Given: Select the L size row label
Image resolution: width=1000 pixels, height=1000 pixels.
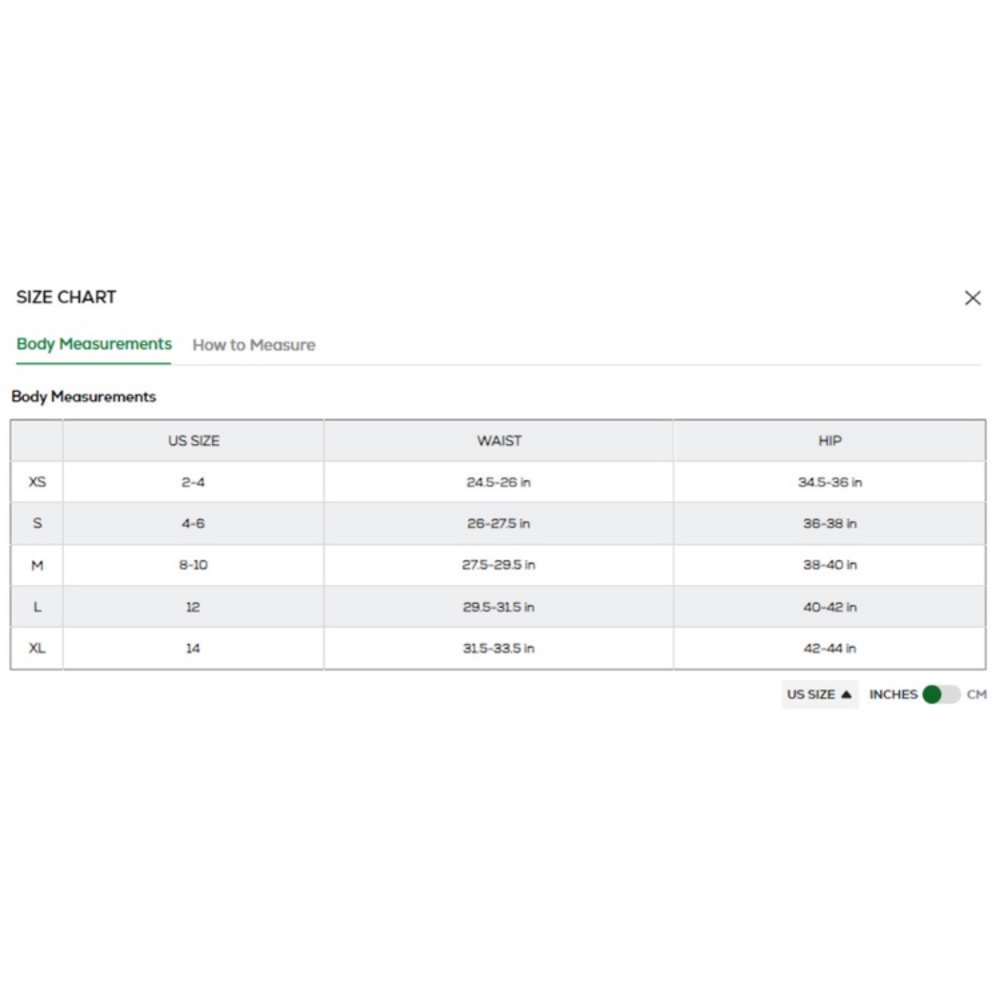Looking at the screenshot, I should (x=37, y=607).
